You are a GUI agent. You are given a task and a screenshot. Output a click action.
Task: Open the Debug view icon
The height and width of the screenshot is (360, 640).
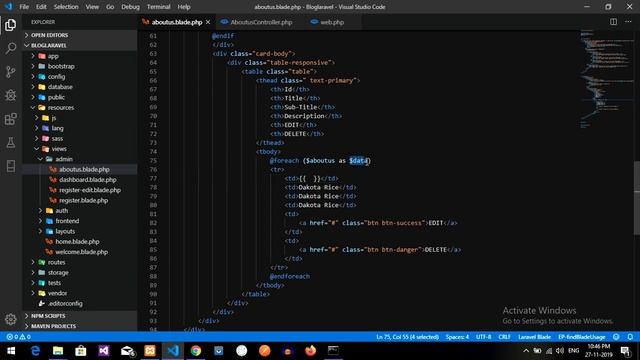coord(11,95)
